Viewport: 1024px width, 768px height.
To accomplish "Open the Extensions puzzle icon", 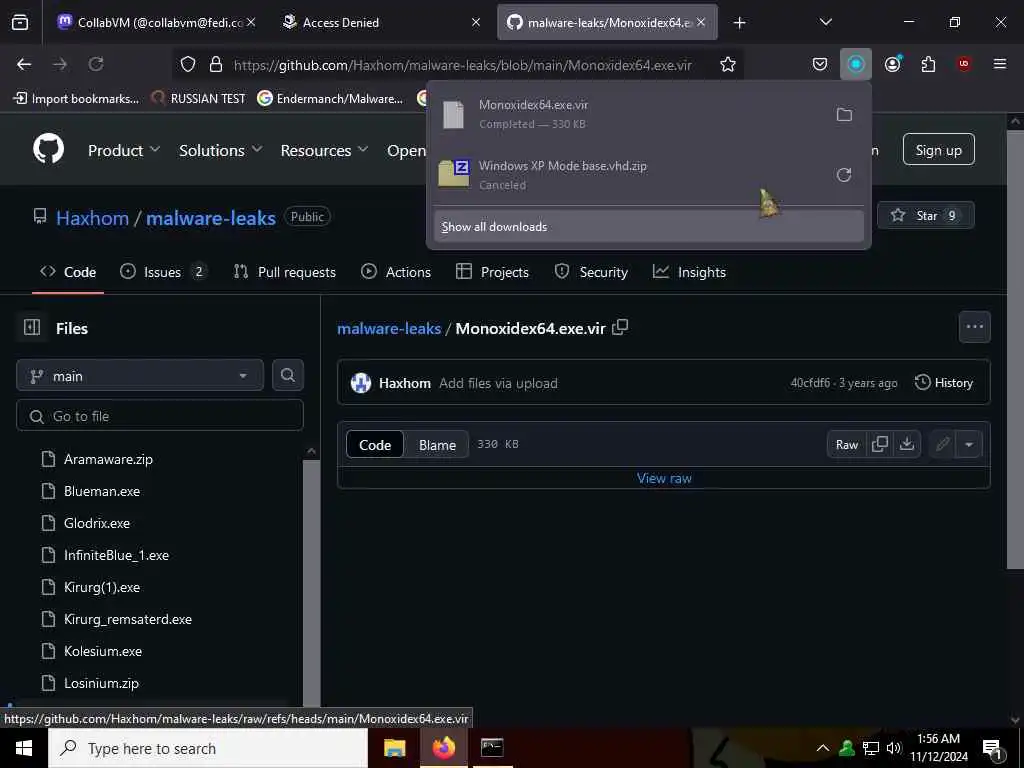I will (x=928, y=64).
